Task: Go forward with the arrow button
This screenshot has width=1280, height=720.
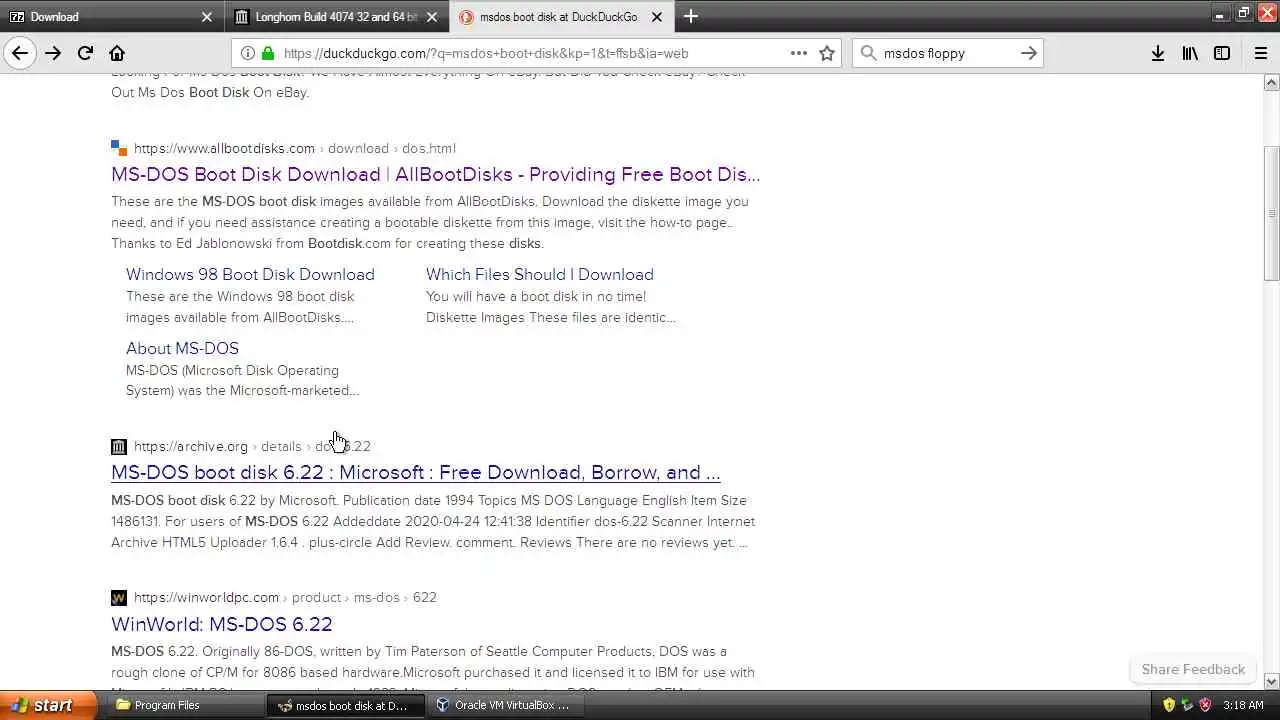Action: click(53, 53)
